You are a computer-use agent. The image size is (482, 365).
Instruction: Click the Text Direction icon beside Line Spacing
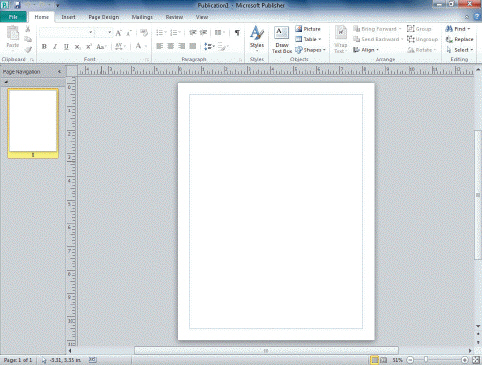[222, 46]
